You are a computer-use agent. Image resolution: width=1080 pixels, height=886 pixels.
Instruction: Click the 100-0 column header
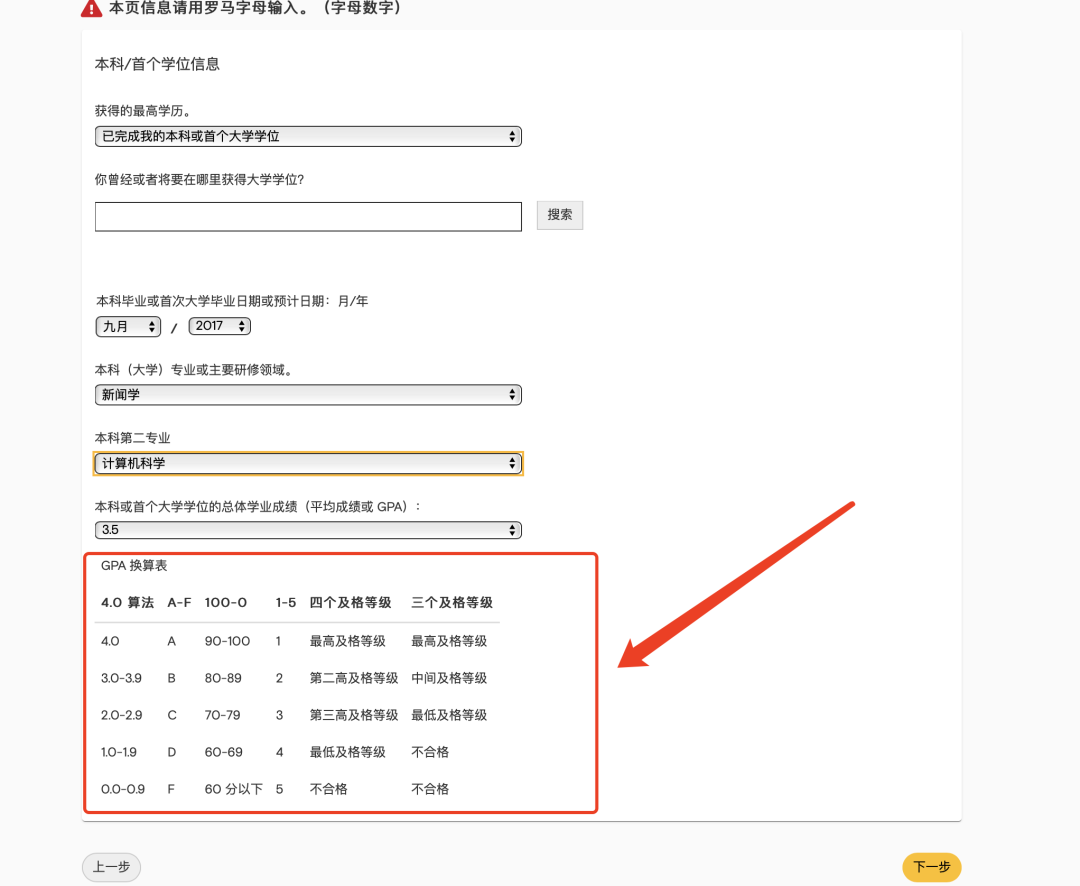coord(226,603)
